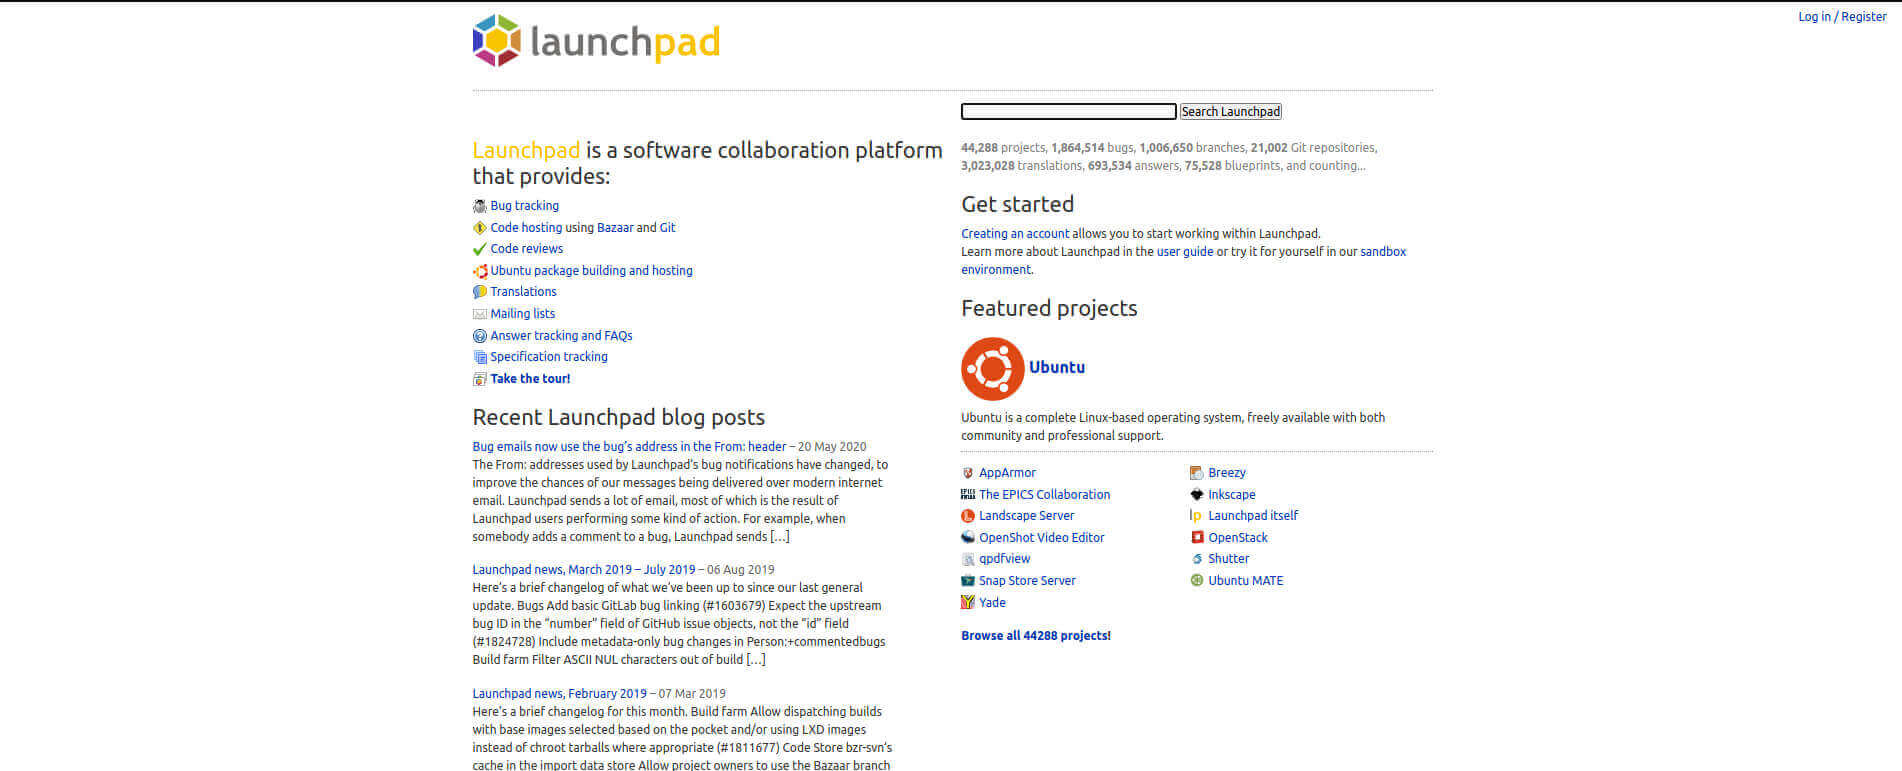1902x771 pixels.
Task: Open the Ubuntu MATE link
Action: 1245,581
